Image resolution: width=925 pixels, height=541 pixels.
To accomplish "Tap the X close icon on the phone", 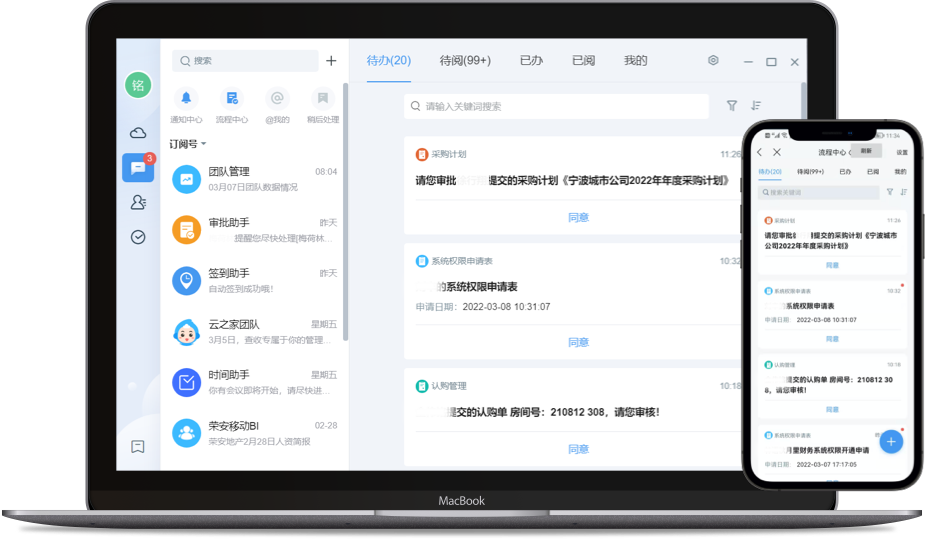I will (x=777, y=152).
